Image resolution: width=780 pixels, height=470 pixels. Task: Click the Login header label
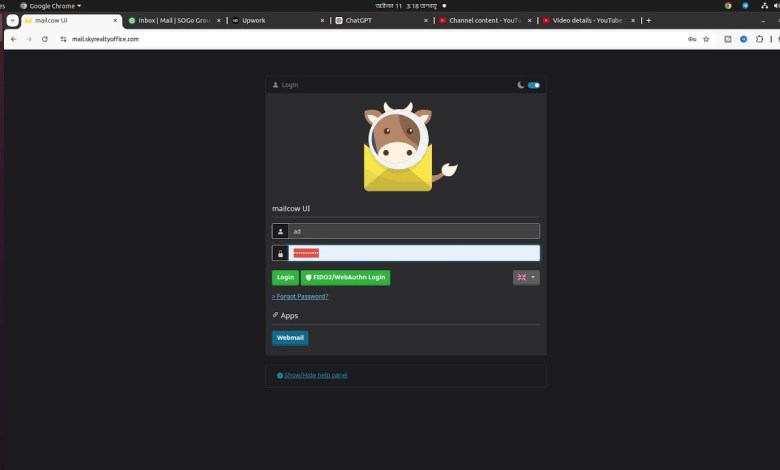[290, 85]
